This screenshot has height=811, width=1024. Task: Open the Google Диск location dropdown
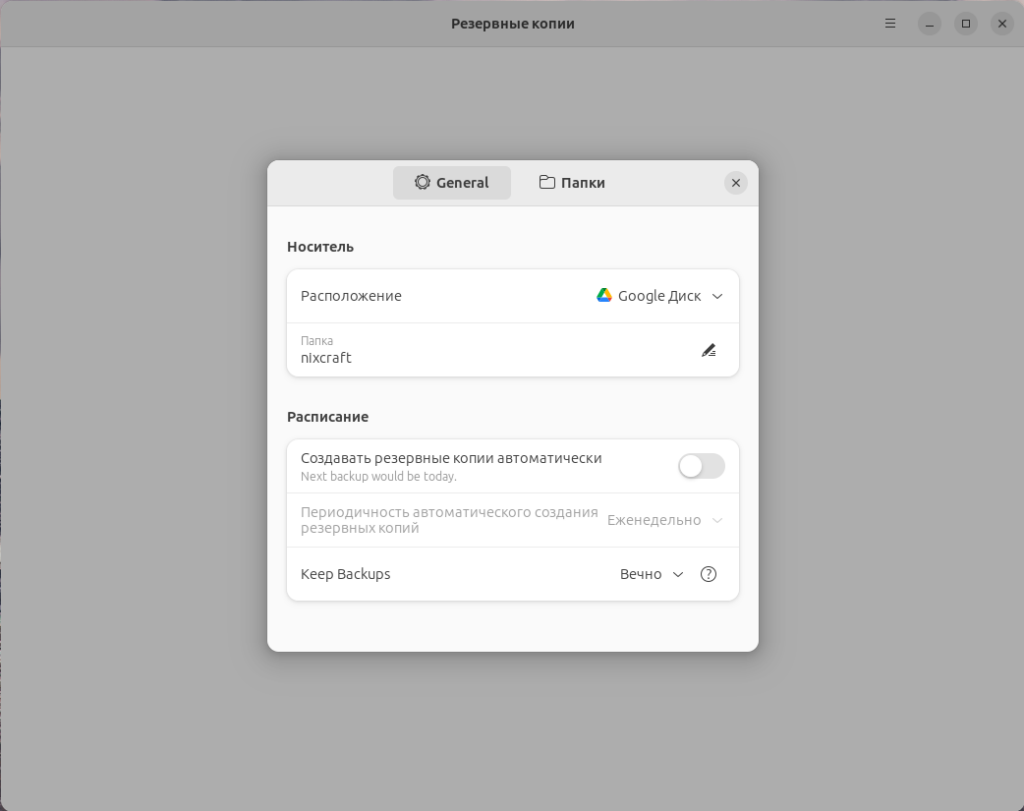(x=660, y=296)
